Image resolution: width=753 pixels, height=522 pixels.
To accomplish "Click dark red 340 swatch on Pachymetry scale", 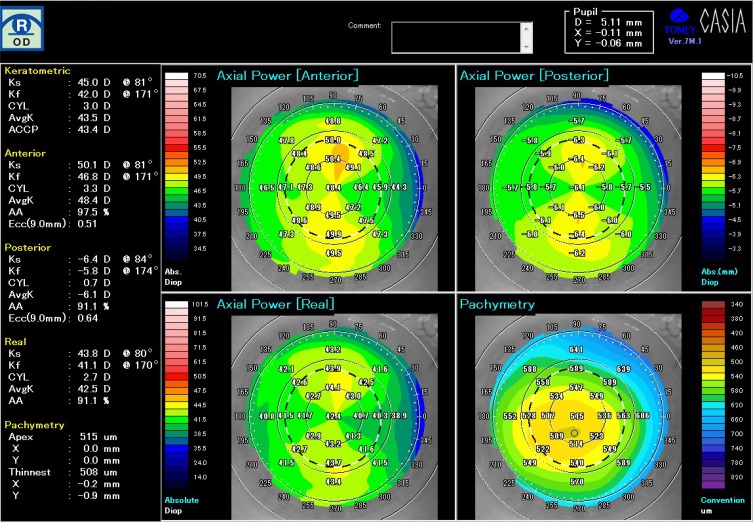I will pos(713,304).
